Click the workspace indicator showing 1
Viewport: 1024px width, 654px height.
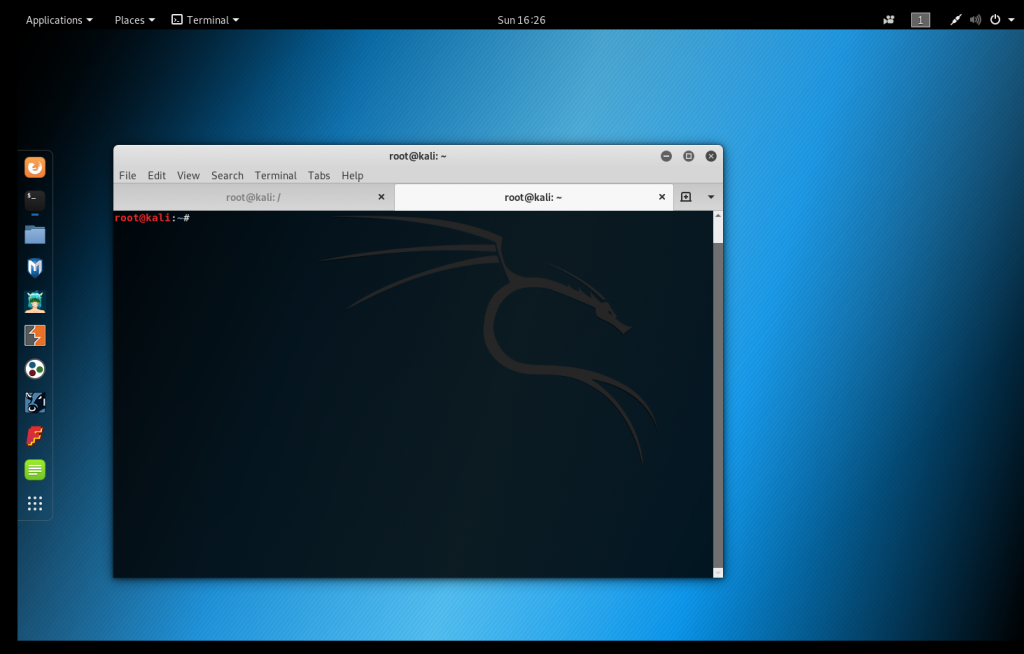920,20
